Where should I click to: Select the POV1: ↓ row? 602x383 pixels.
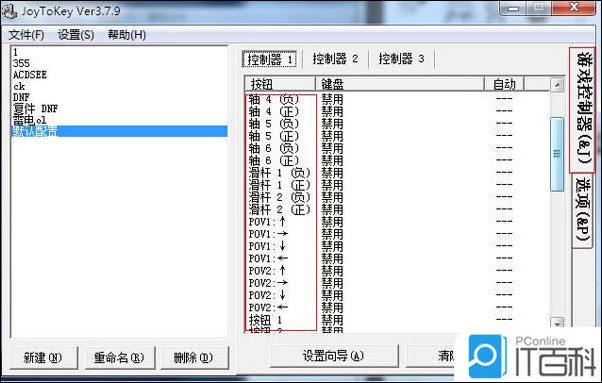tap(397, 247)
